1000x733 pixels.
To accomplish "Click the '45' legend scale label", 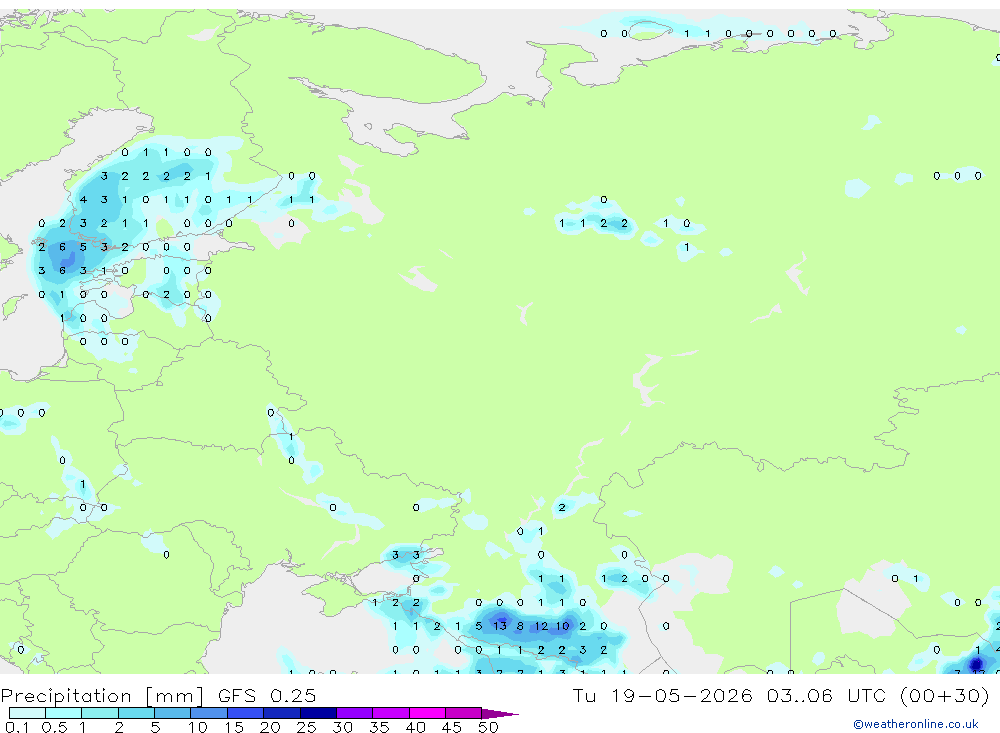I will point(452,727).
